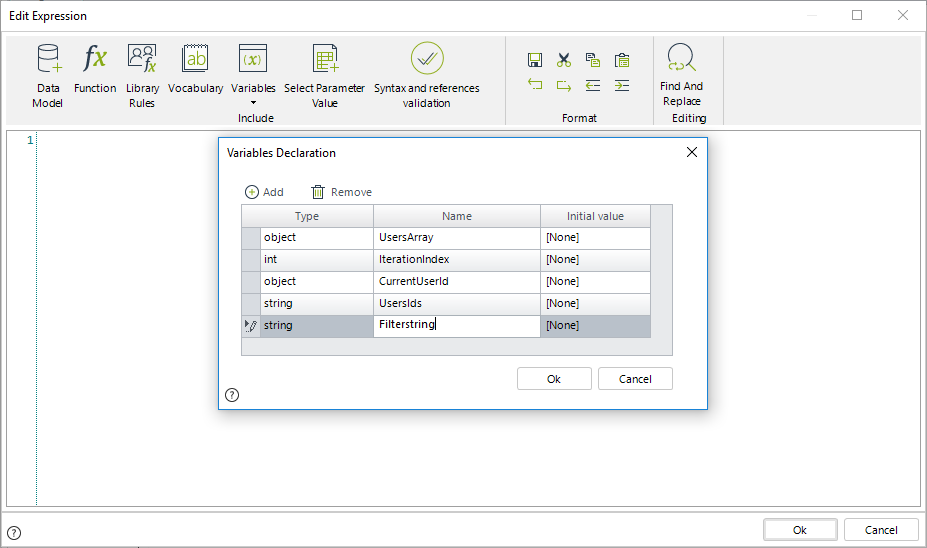Viewport: 927px width, 548px height.
Task: Open the Vocabulary tool
Action: coord(195,69)
